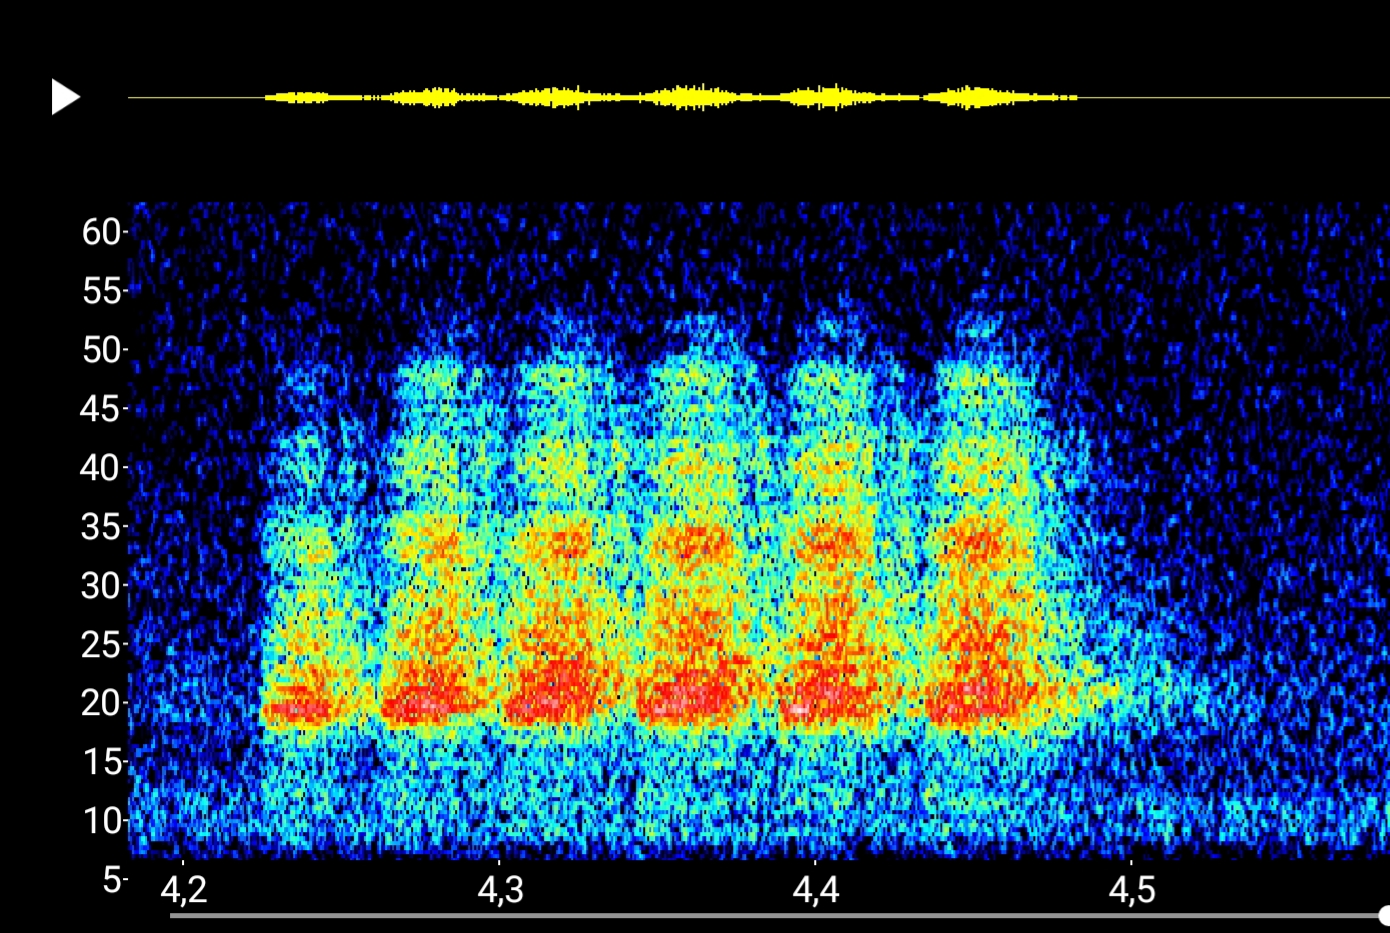Click the last spectrogram pulse's red band near 20
1390x933 pixels.
coord(975,705)
